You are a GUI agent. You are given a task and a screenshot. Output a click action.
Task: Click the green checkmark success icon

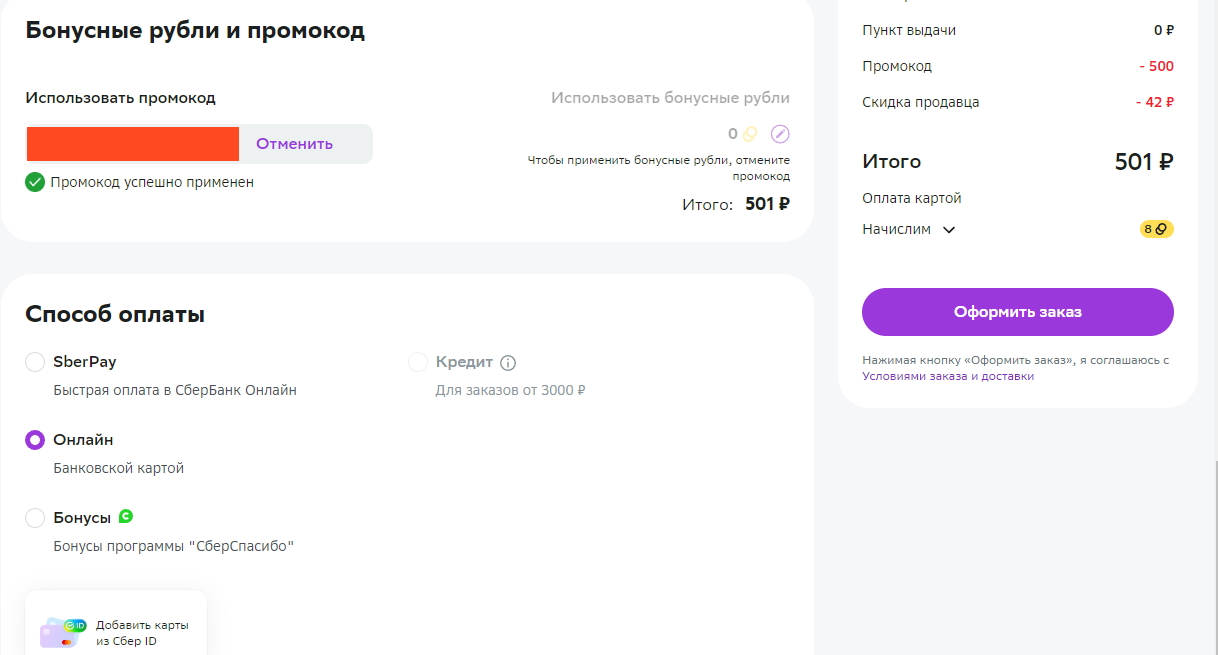coord(35,182)
